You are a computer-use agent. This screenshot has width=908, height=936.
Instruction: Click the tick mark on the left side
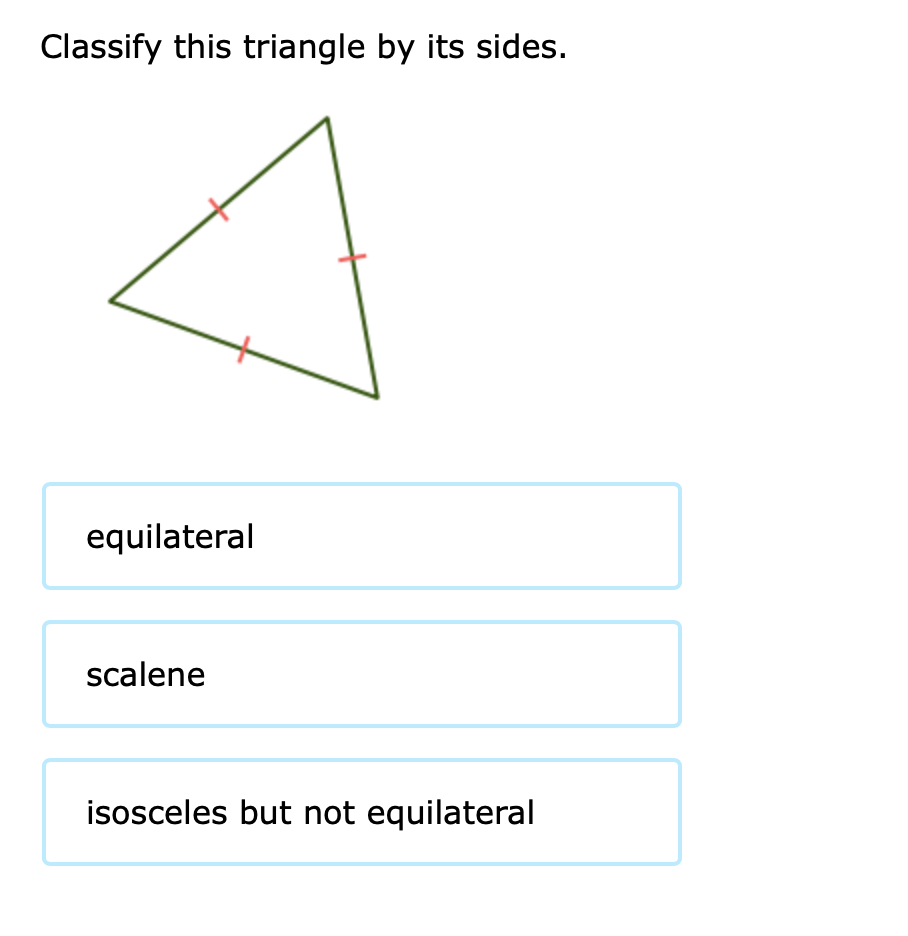click(x=218, y=207)
